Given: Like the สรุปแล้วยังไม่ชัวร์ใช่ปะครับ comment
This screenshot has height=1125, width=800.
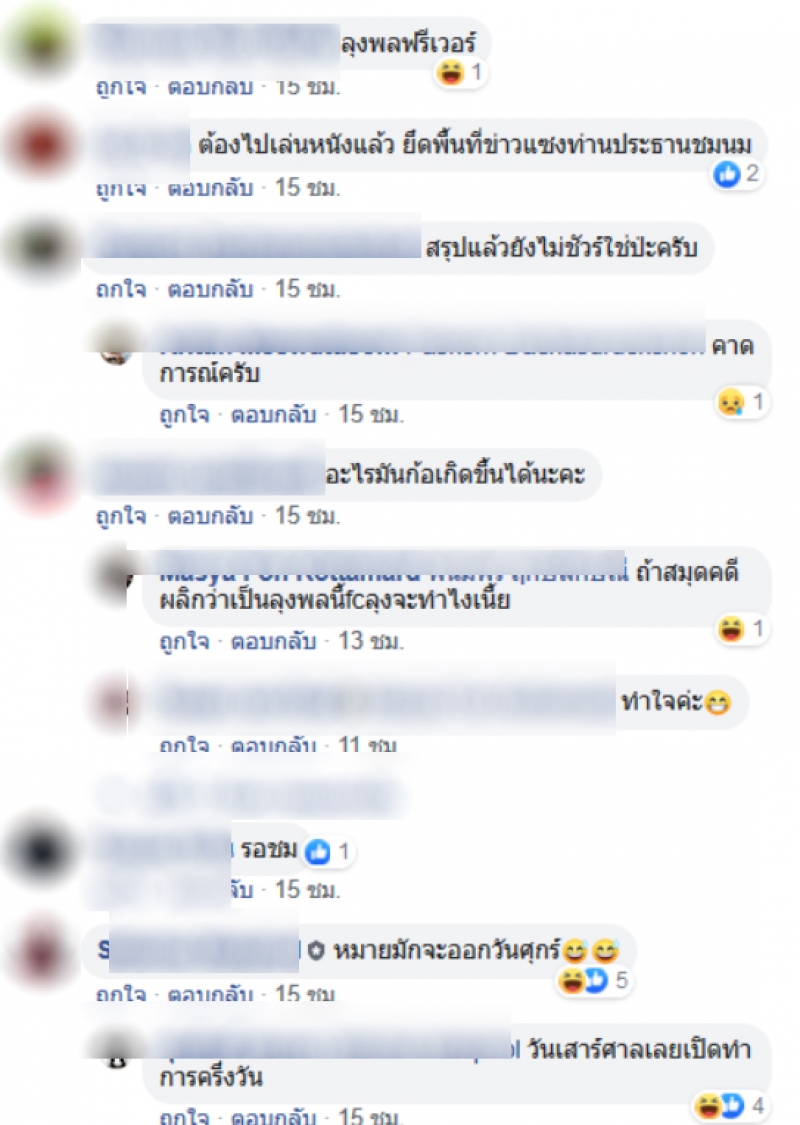Looking at the screenshot, I should (x=121, y=289).
